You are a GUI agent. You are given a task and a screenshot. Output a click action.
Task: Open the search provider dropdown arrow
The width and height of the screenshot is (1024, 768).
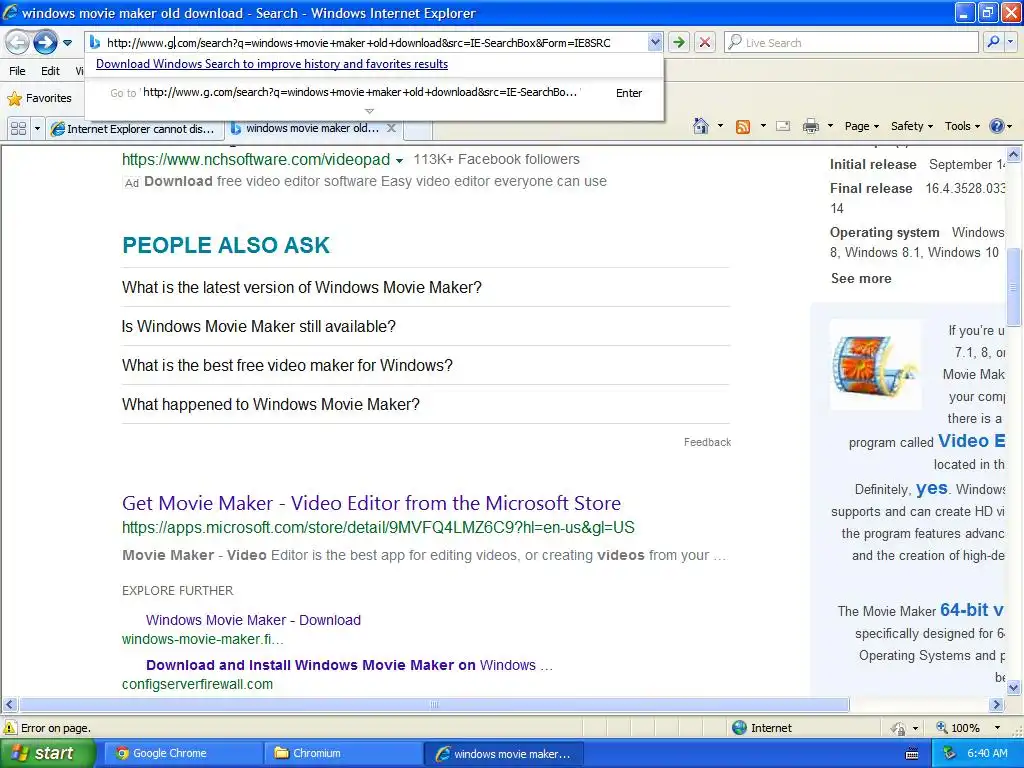tap(1010, 42)
